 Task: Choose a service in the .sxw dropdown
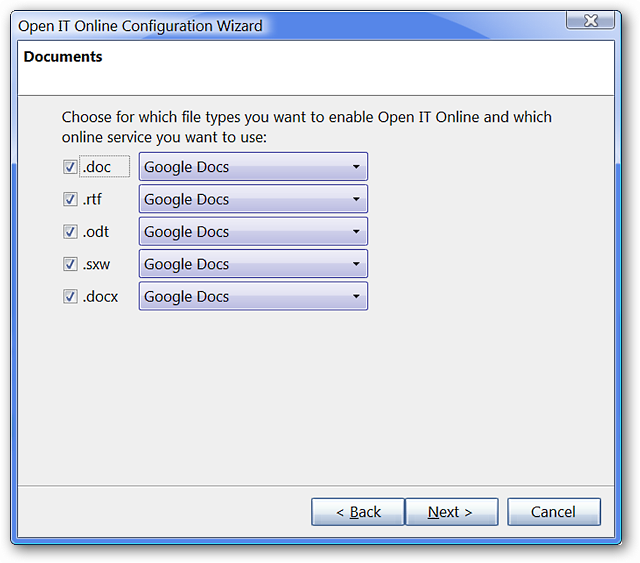click(x=253, y=264)
